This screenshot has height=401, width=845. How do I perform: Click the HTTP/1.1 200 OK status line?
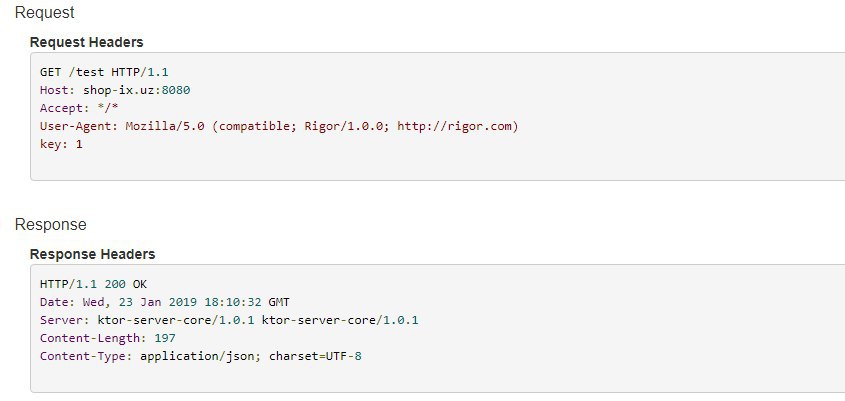coord(93,284)
